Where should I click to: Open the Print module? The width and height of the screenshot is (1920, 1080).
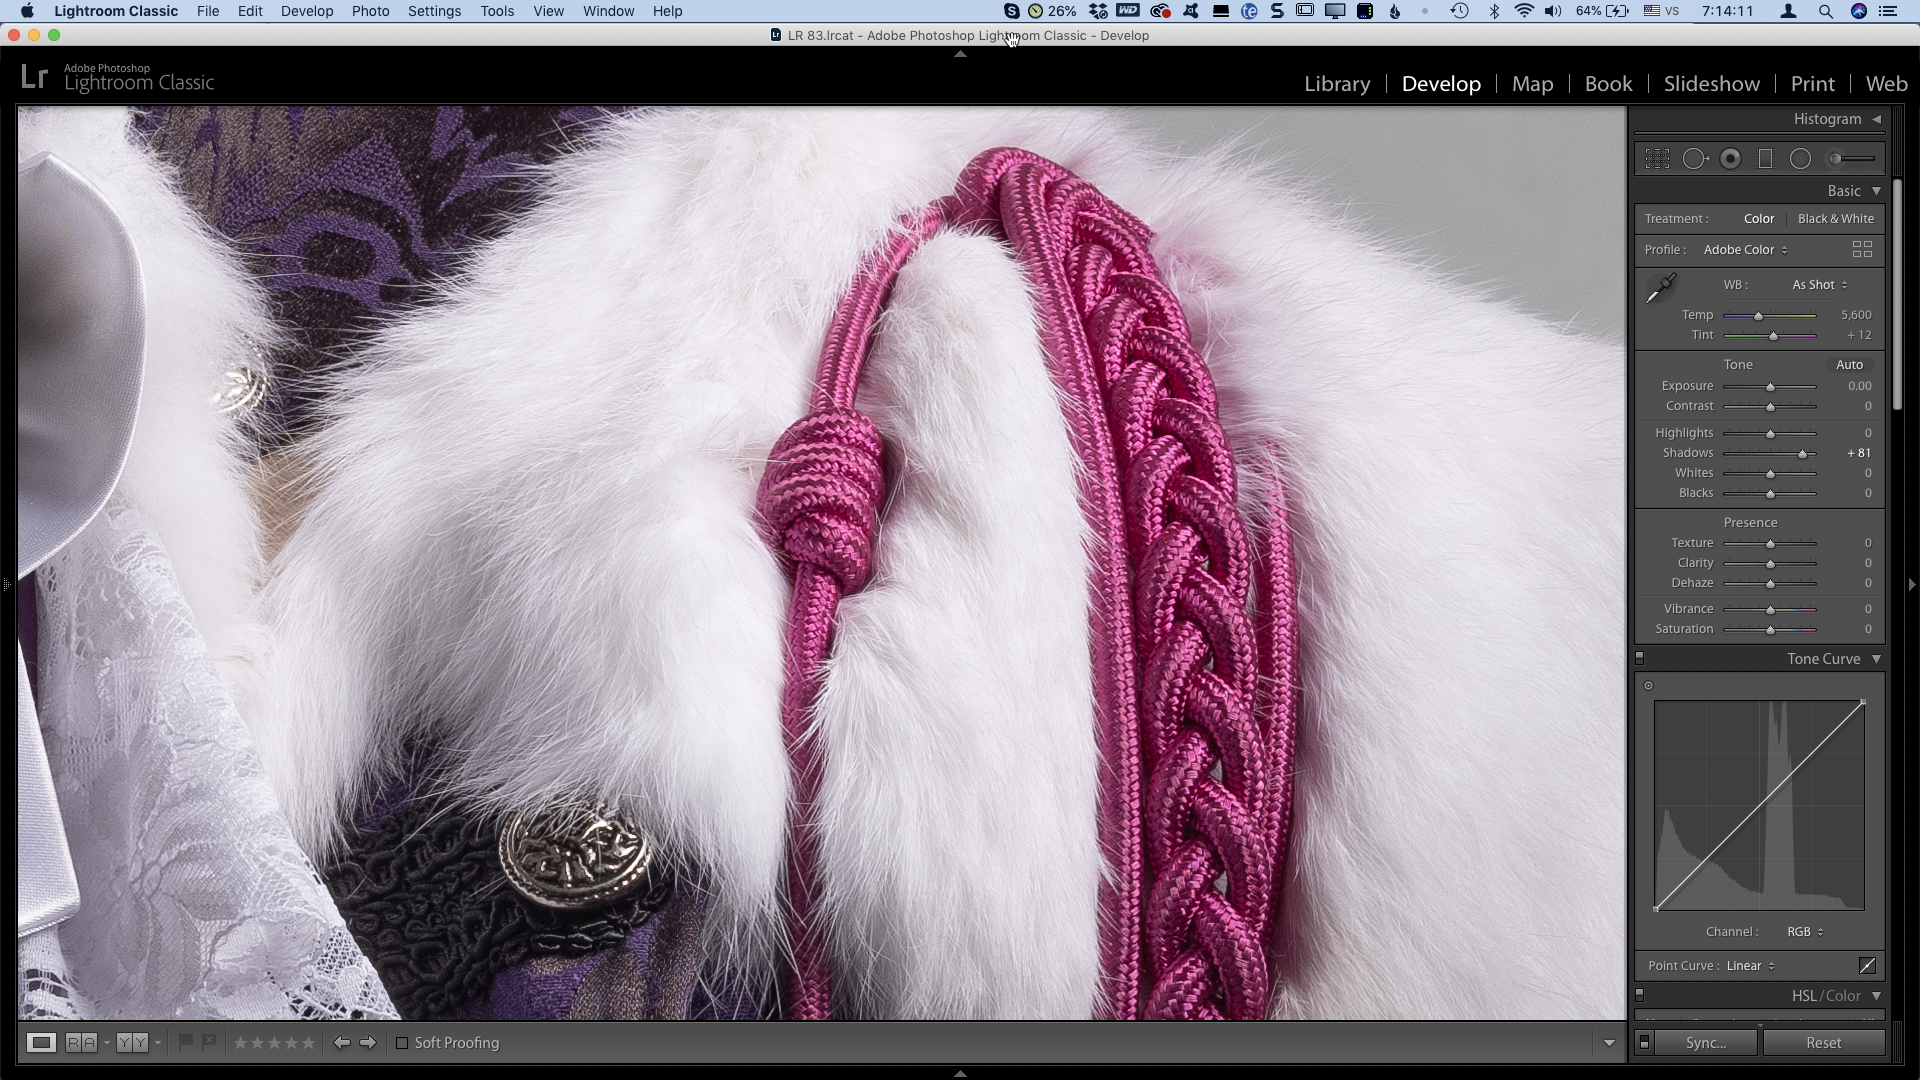pyautogui.click(x=1812, y=84)
